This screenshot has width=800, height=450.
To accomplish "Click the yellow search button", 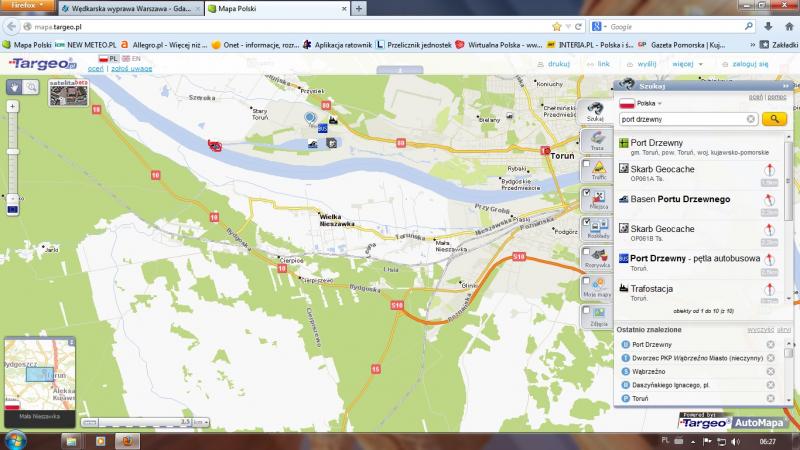I will 773,119.
